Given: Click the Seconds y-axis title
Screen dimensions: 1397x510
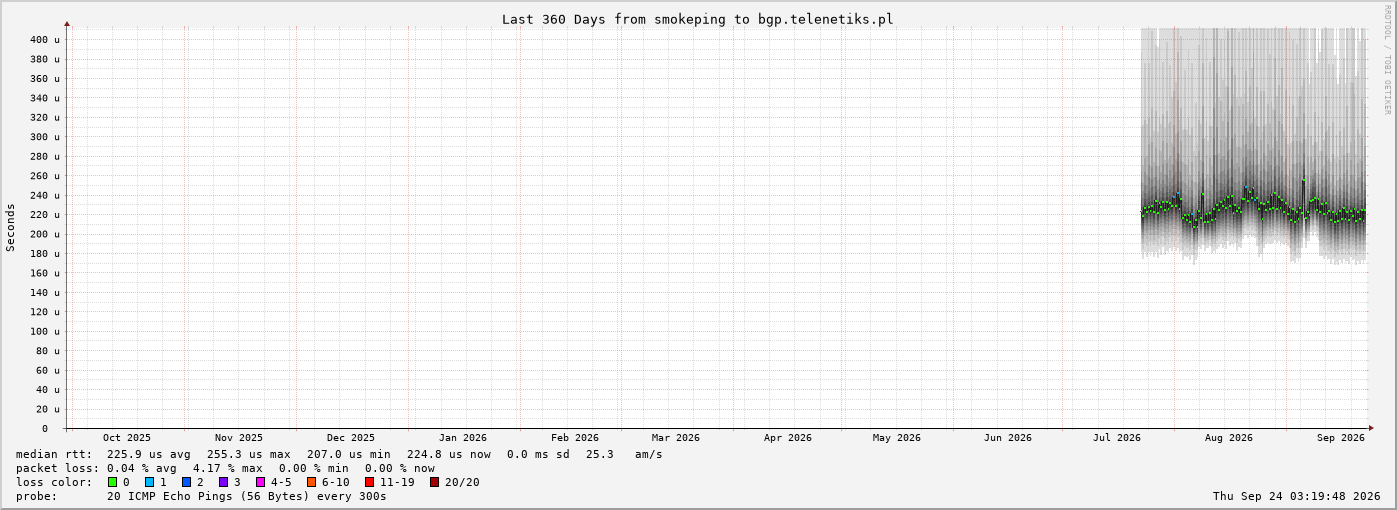Looking at the screenshot, I should [11, 227].
